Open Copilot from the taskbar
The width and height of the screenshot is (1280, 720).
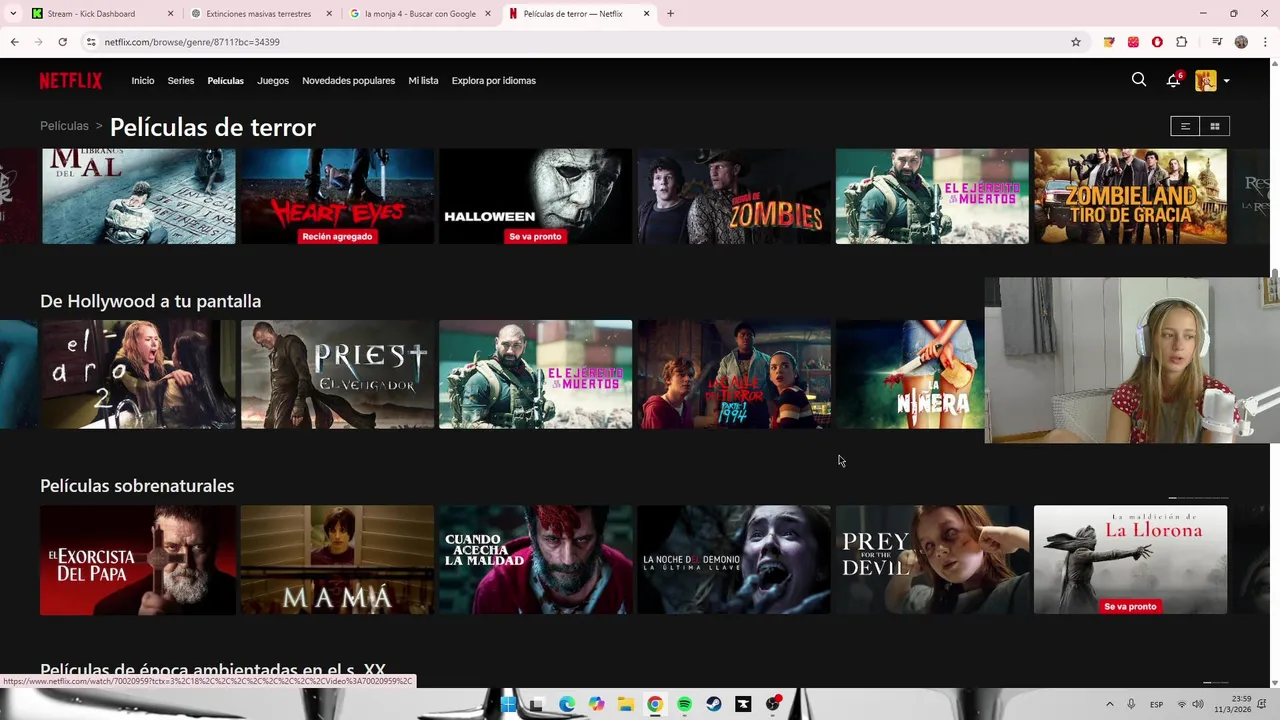pyautogui.click(x=597, y=704)
